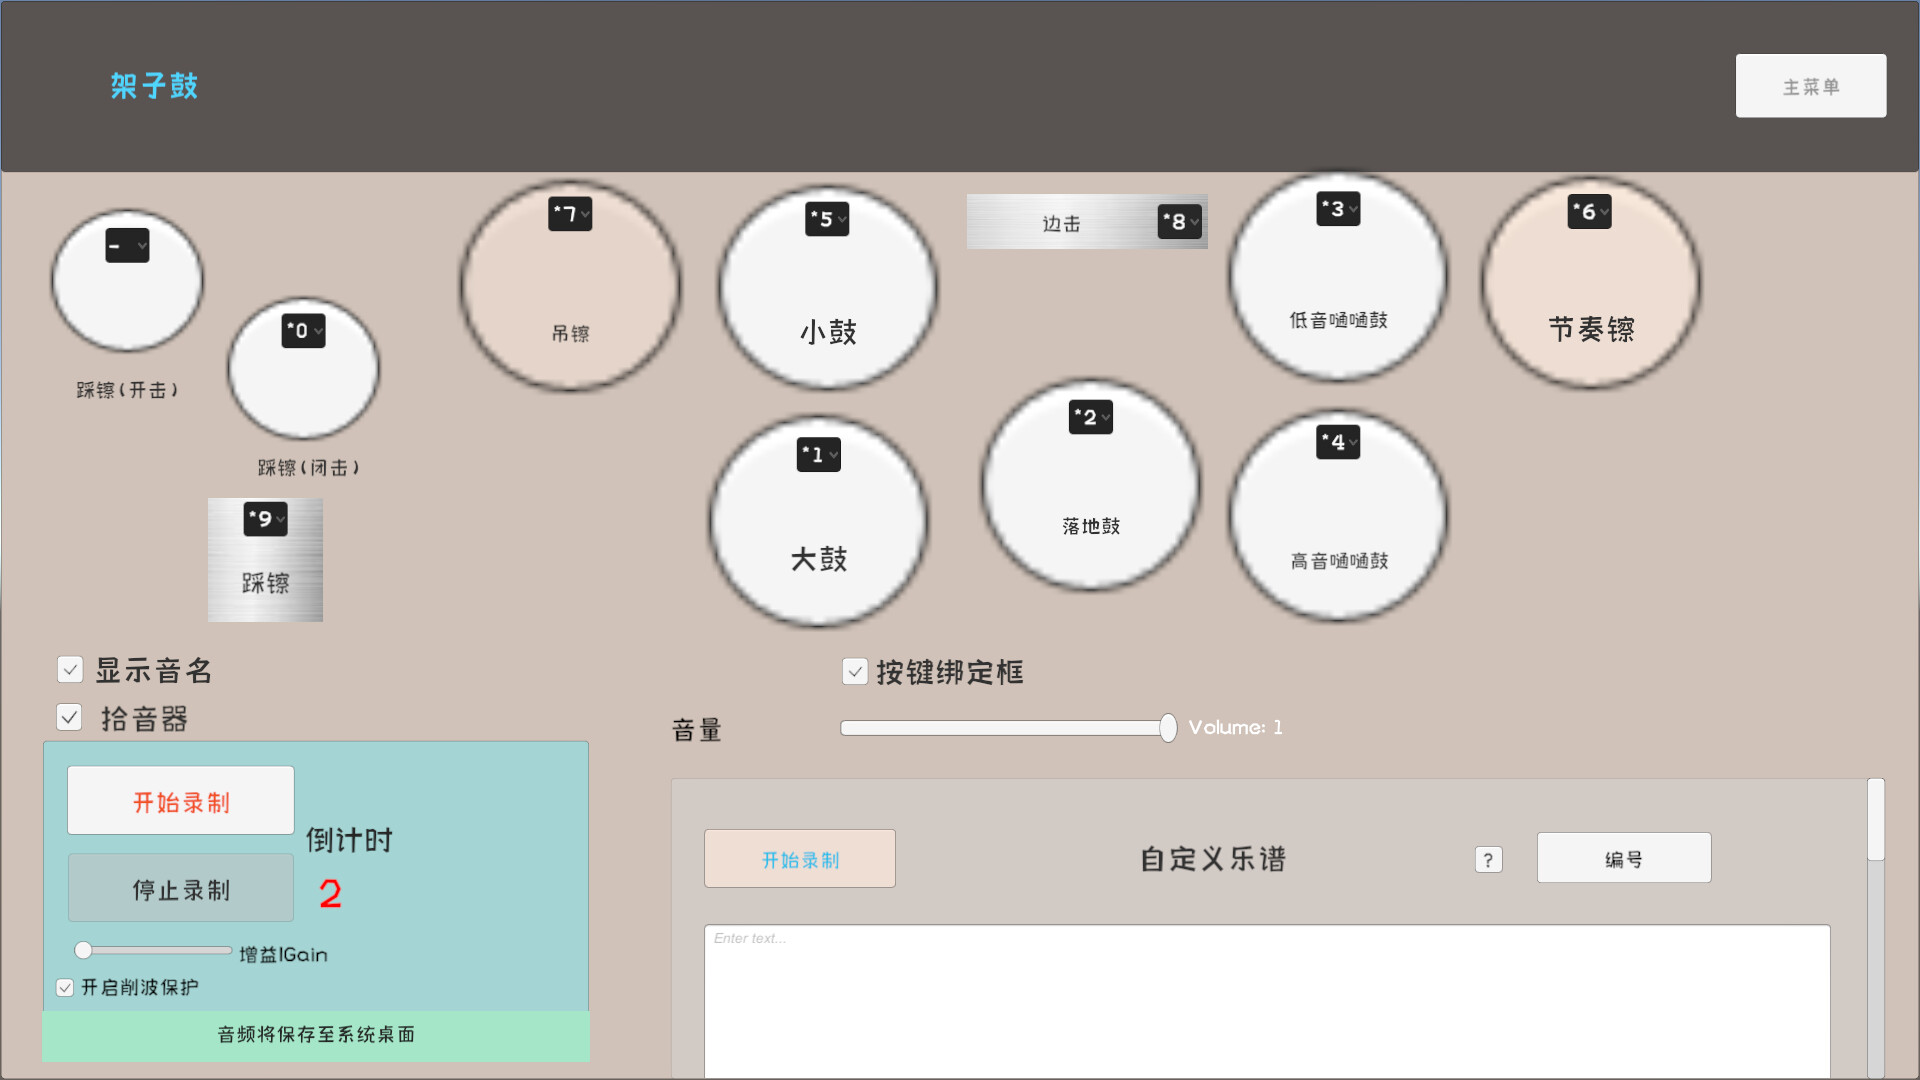
Task: Click the 自定义乐谱 custom score heading
Action: (1212, 858)
